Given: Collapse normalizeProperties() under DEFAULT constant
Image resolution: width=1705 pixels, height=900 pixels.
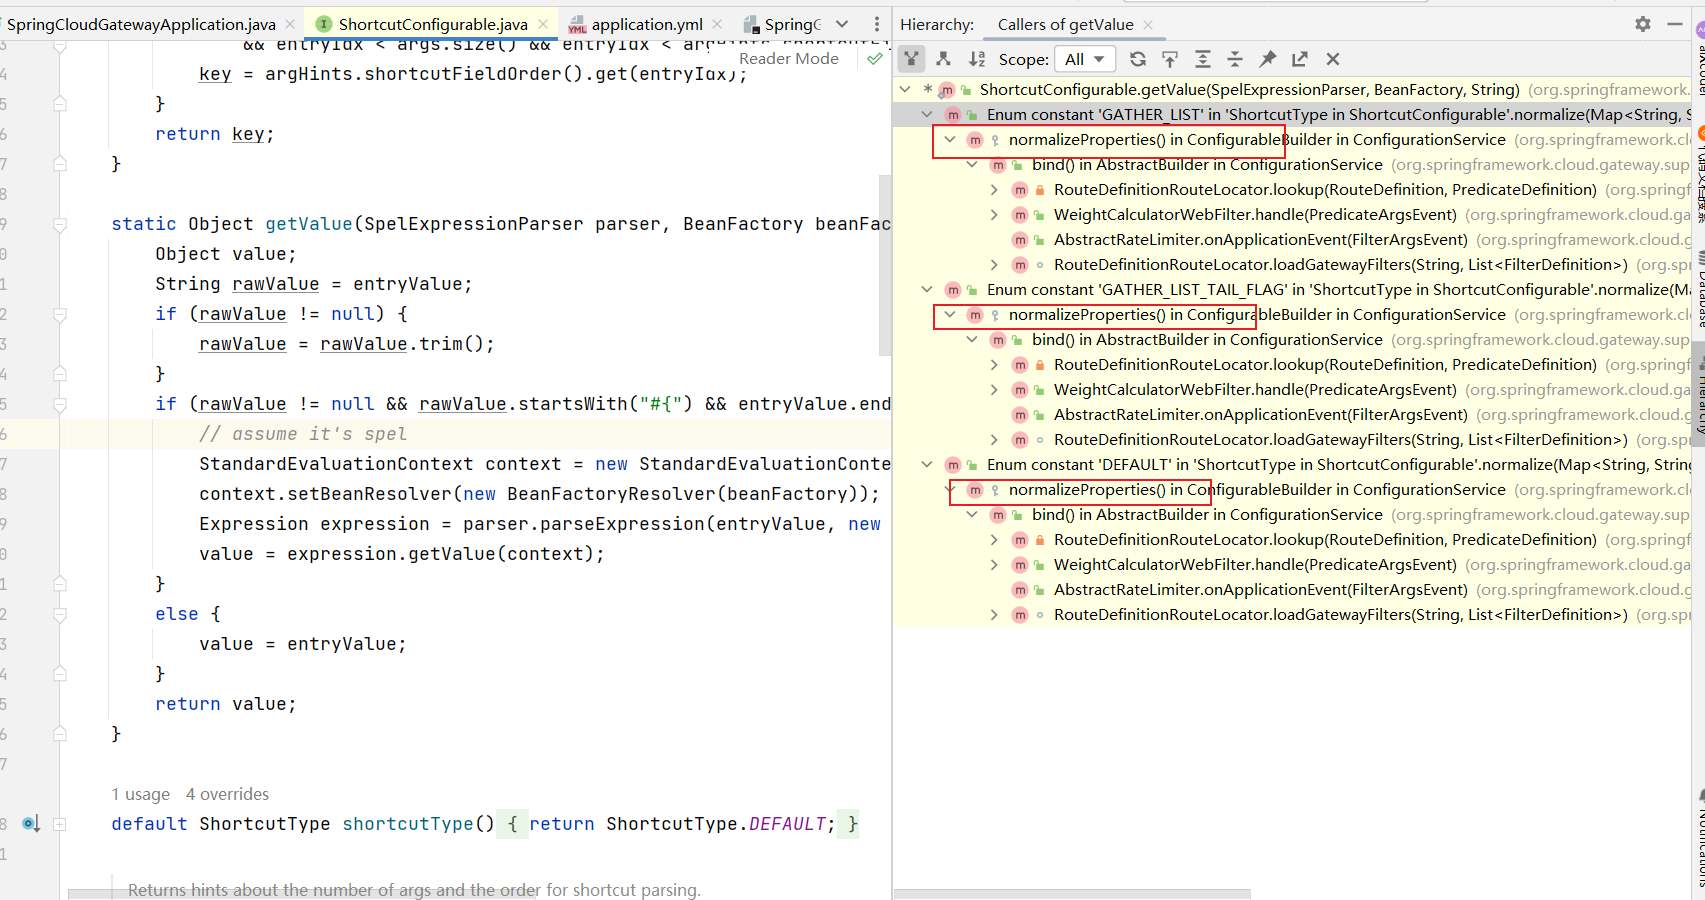Looking at the screenshot, I should 950,490.
